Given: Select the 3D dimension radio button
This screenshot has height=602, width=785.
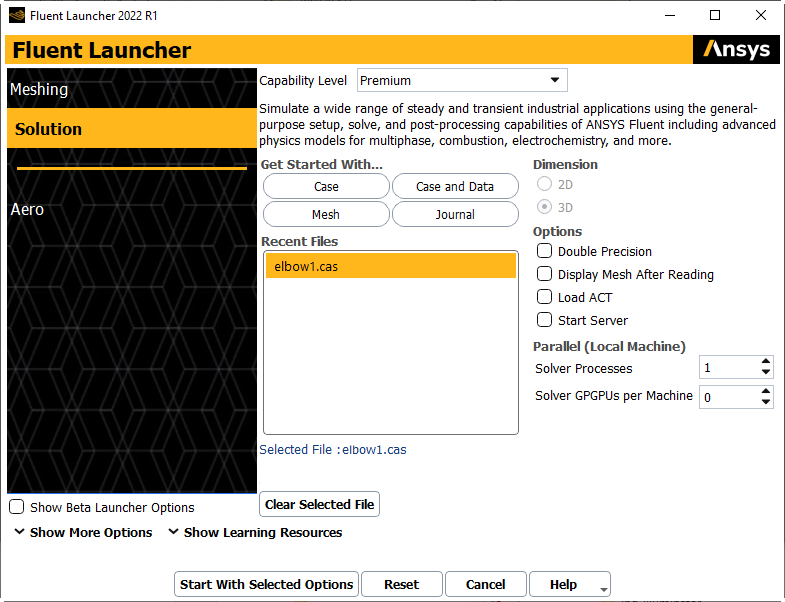Looking at the screenshot, I should pyautogui.click(x=544, y=207).
